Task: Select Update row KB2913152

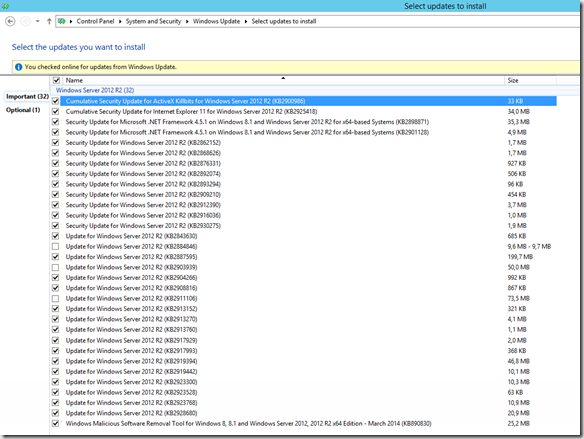Action: (304, 309)
